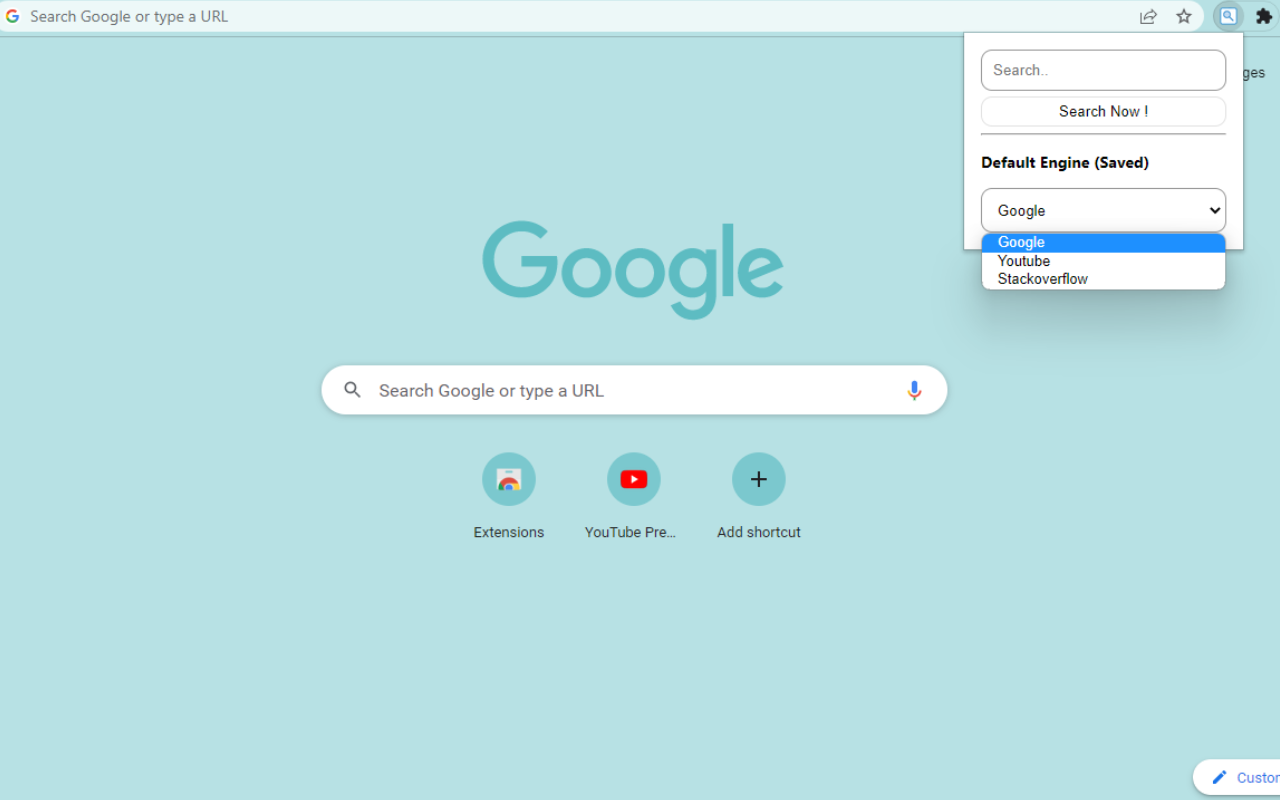Focus the extension popup Search.. field
Screen dimensions: 1280x800
(x=1103, y=70)
